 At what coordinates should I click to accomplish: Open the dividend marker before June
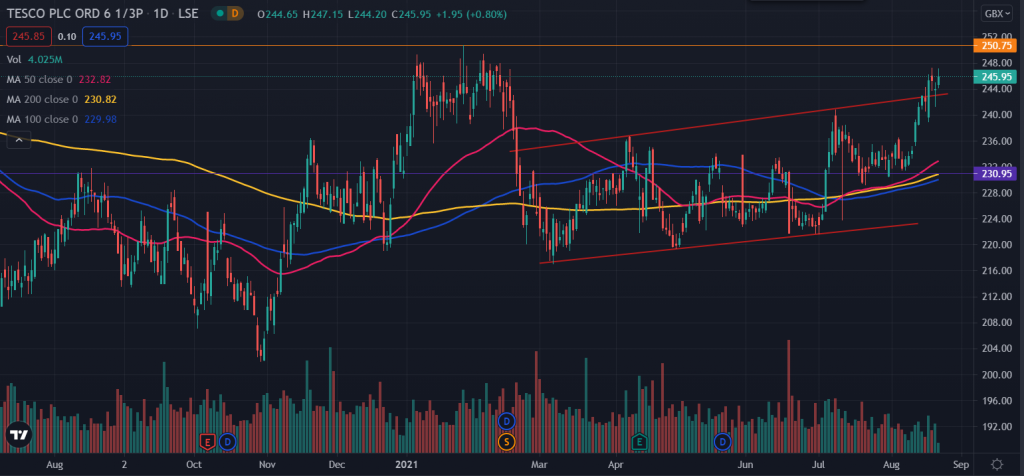(x=722, y=442)
